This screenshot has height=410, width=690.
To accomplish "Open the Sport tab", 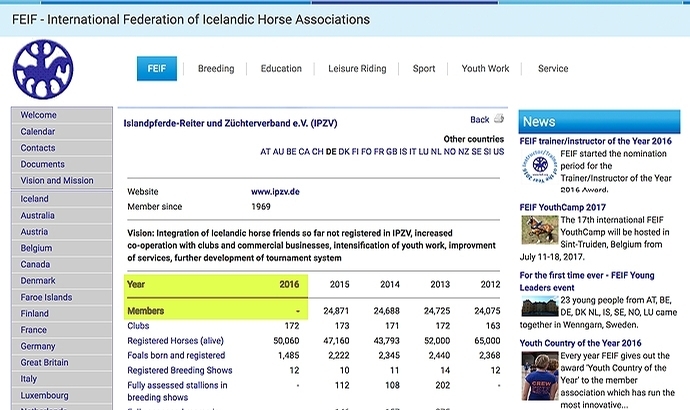I will (x=424, y=69).
